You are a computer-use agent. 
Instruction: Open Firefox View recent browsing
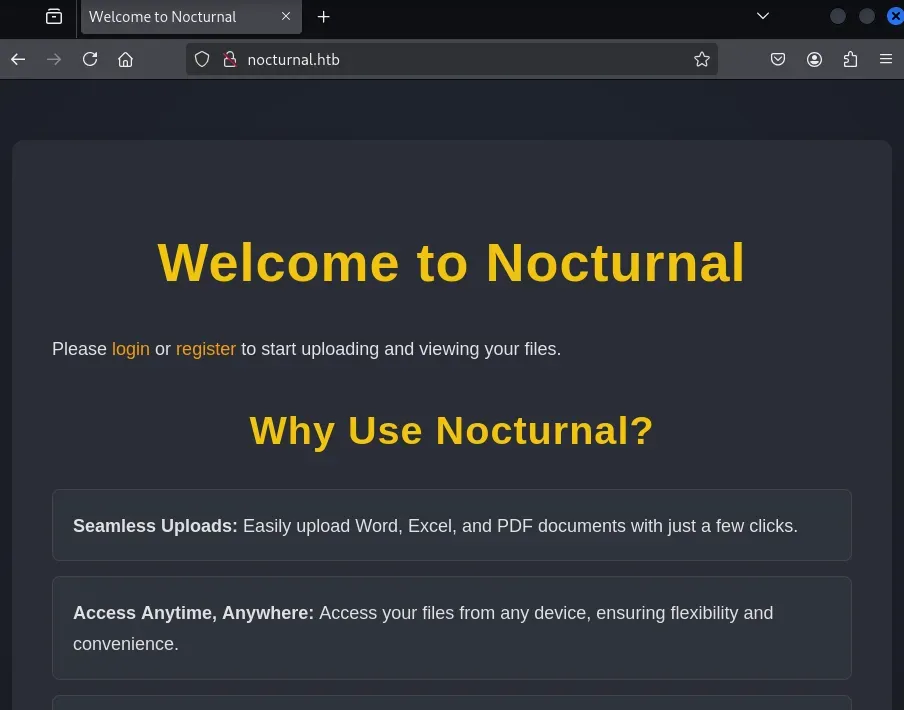[x=54, y=17]
